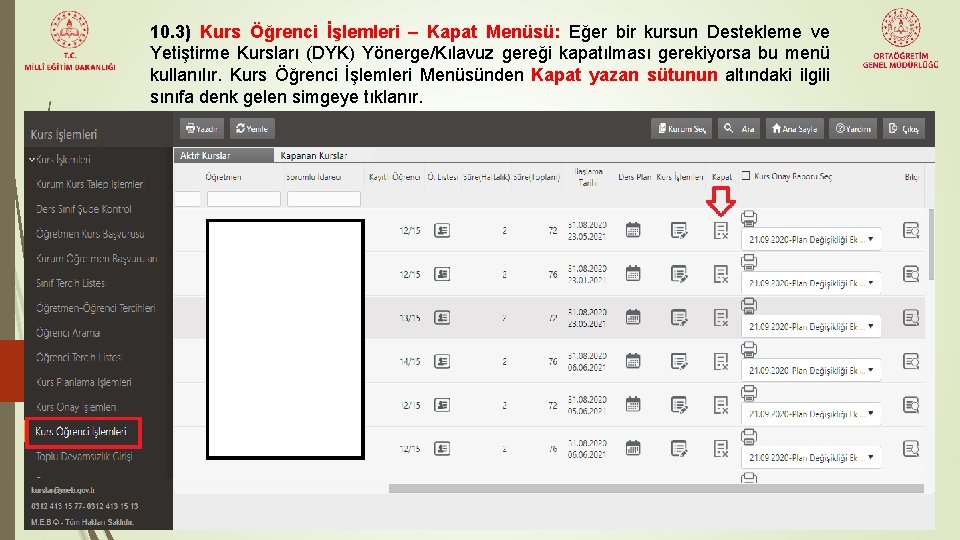Image resolution: width=960 pixels, height=540 pixels.
Task: Expand report dropdown in row ending 05.06.2021
Action: point(811,414)
